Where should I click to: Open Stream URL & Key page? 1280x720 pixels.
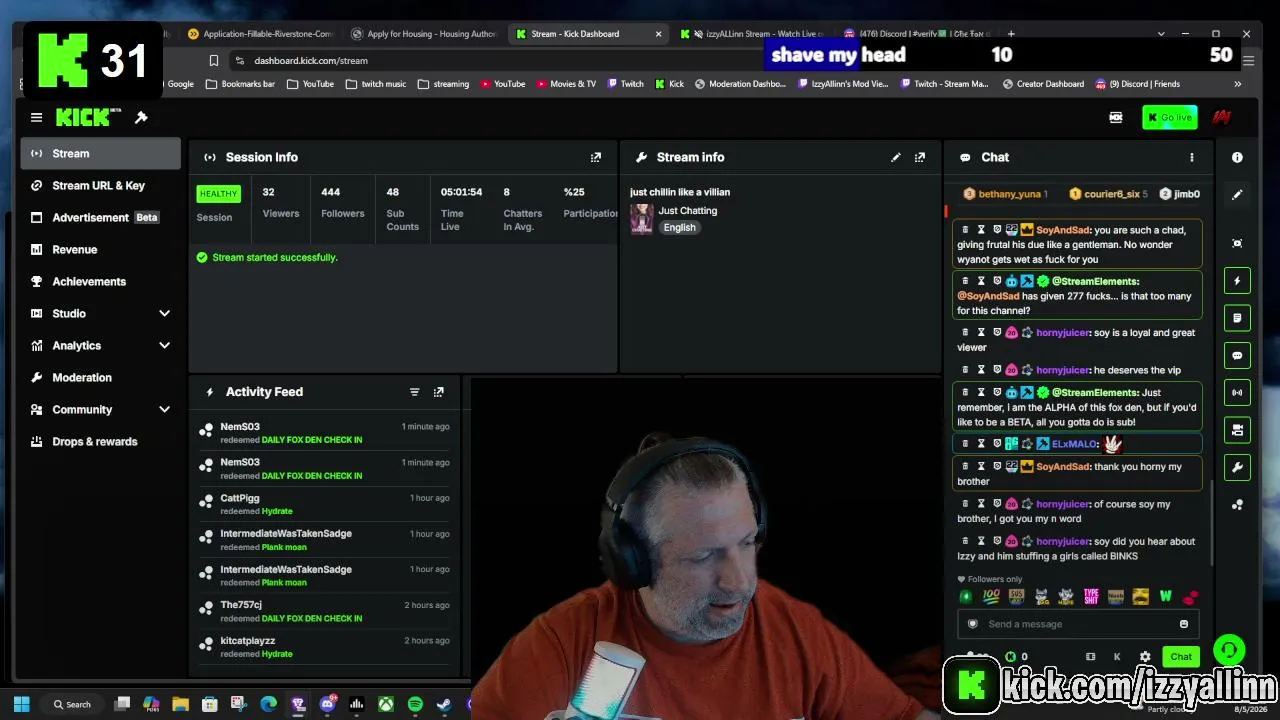coord(100,185)
